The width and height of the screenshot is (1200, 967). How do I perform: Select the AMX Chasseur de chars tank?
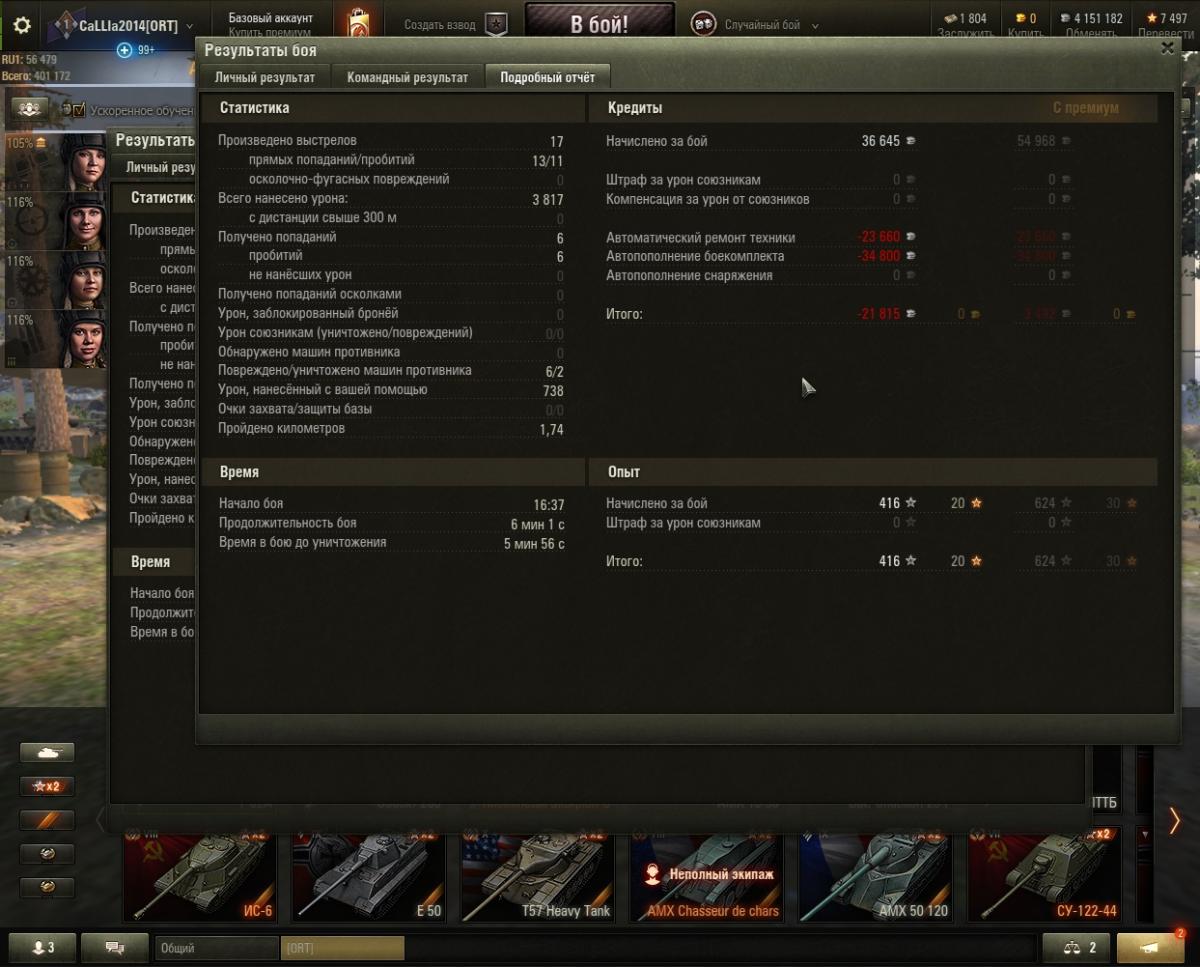706,874
